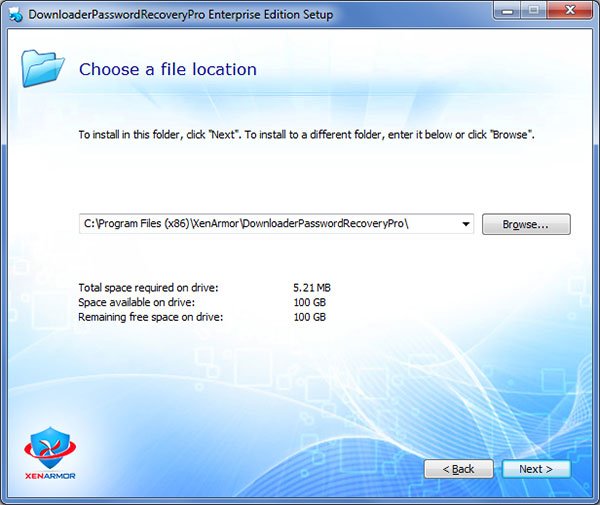Screen dimensions: 600x505
Task: Close the Setup window
Action: click(x=570, y=11)
